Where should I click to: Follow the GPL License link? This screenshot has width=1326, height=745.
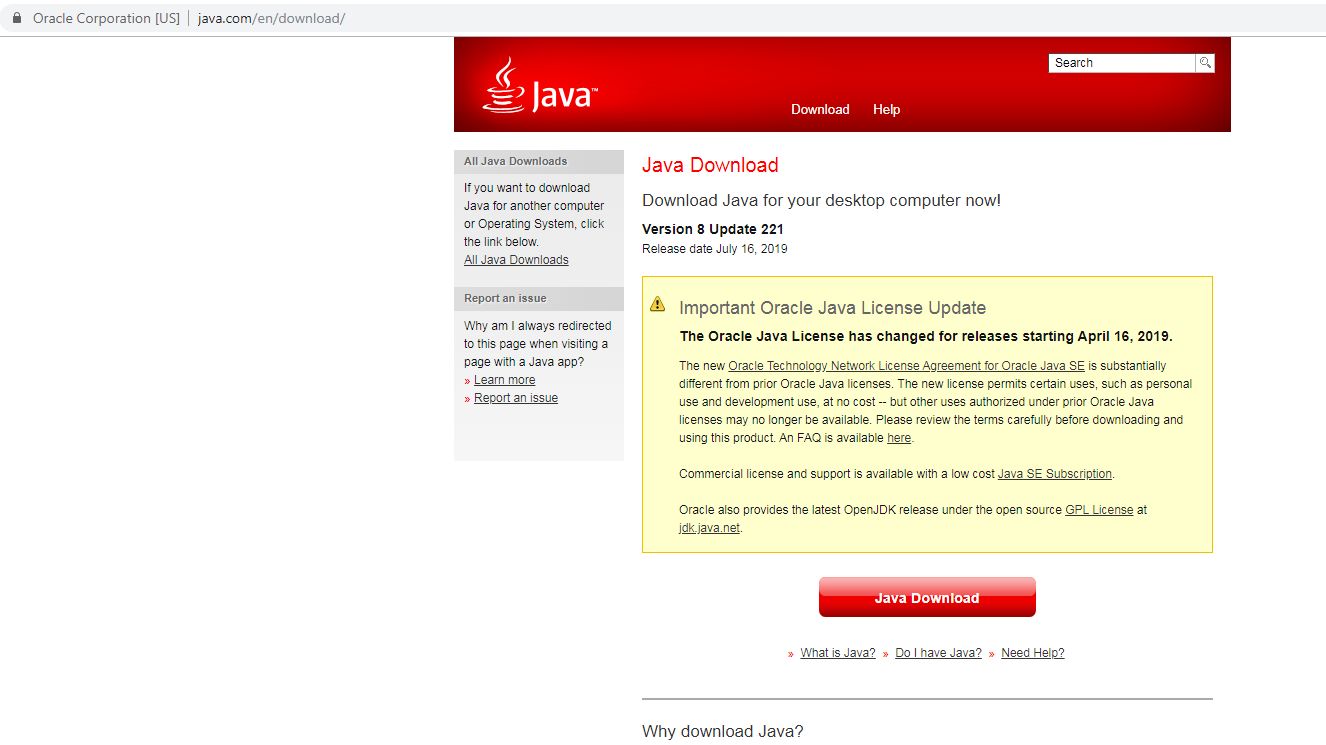coord(1099,510)
